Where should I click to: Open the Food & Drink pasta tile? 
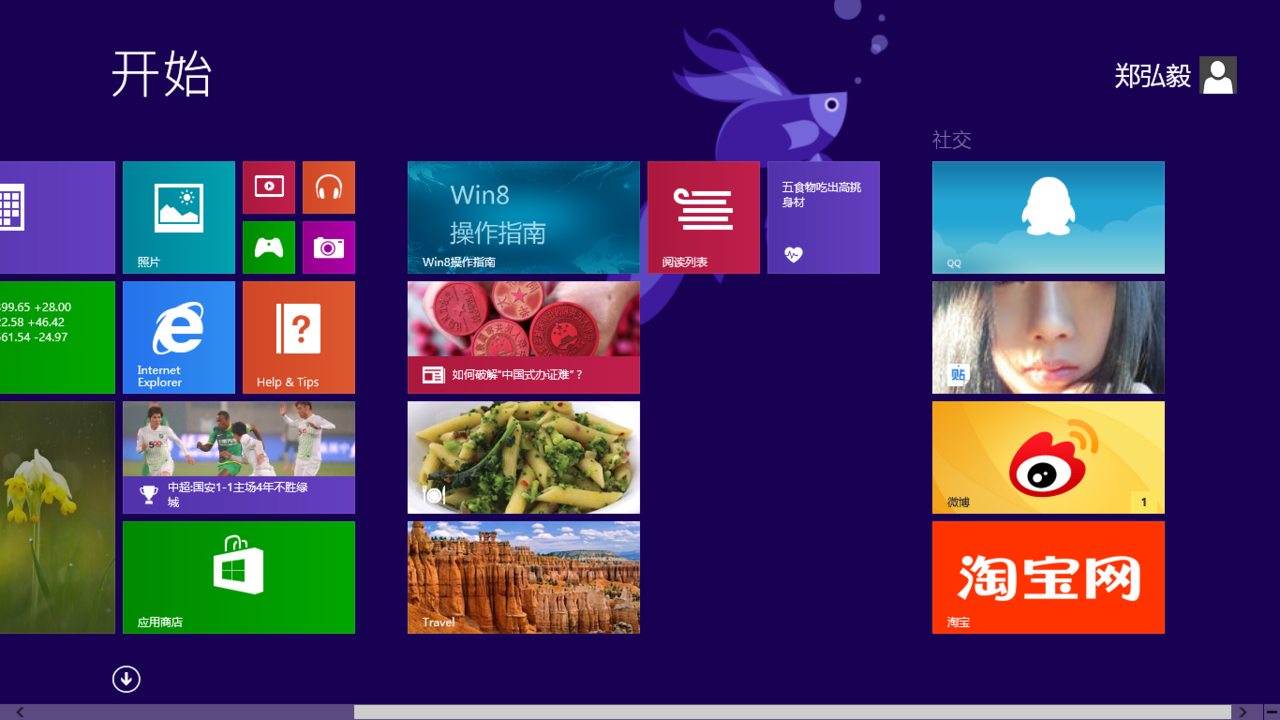(524, 457)
